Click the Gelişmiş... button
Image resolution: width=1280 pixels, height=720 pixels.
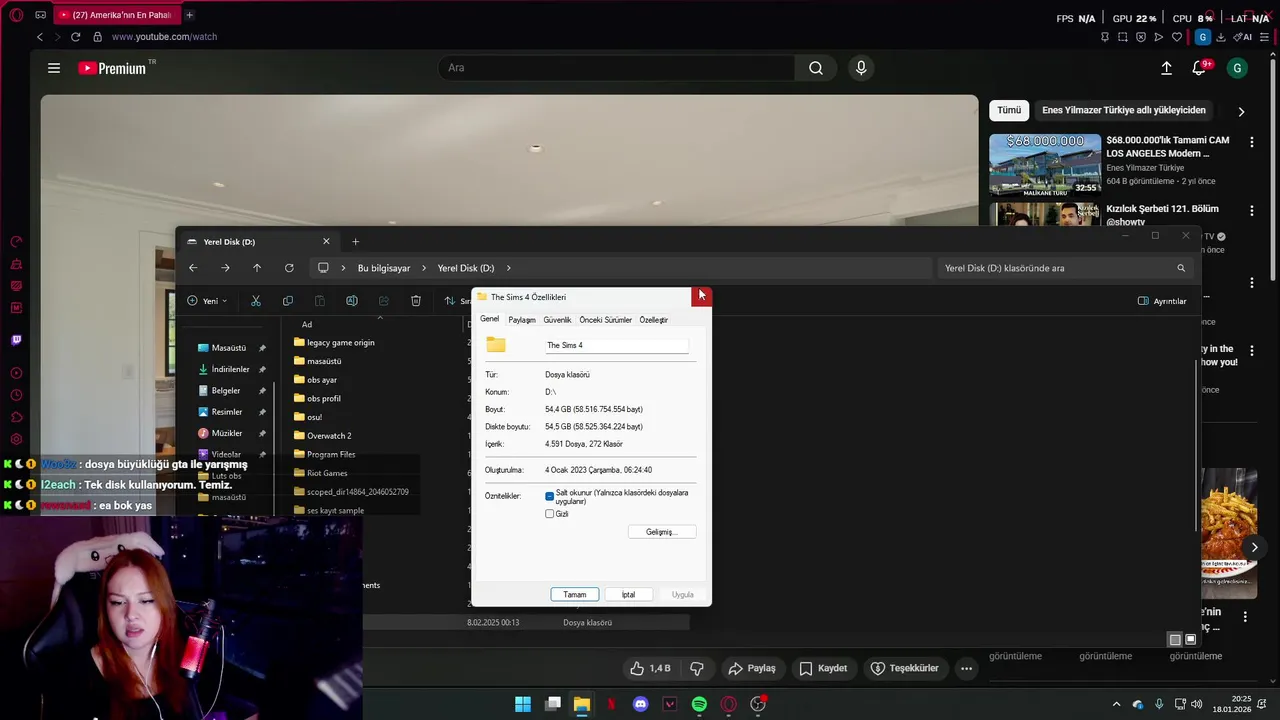(x=662, y=532)
